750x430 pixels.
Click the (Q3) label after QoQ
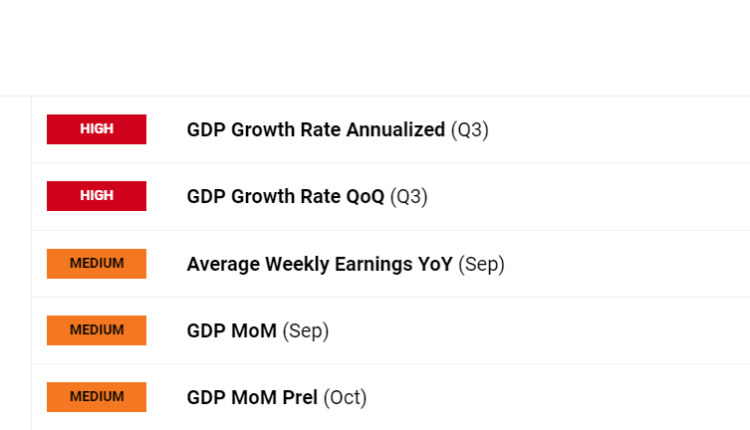(x=408, y=197)
